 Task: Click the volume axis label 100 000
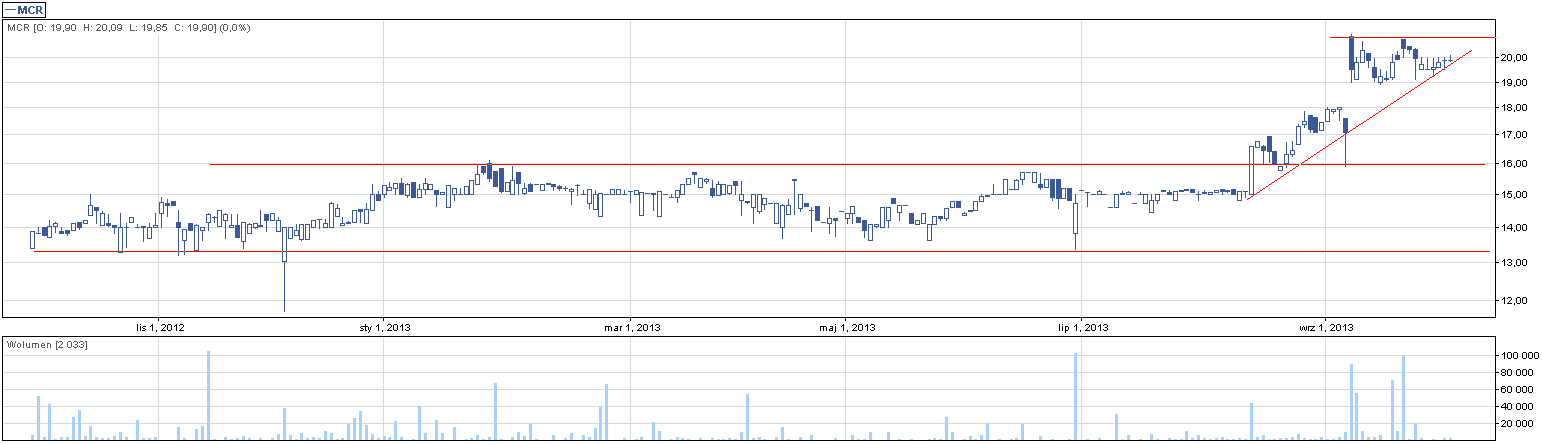point(1519,355)
